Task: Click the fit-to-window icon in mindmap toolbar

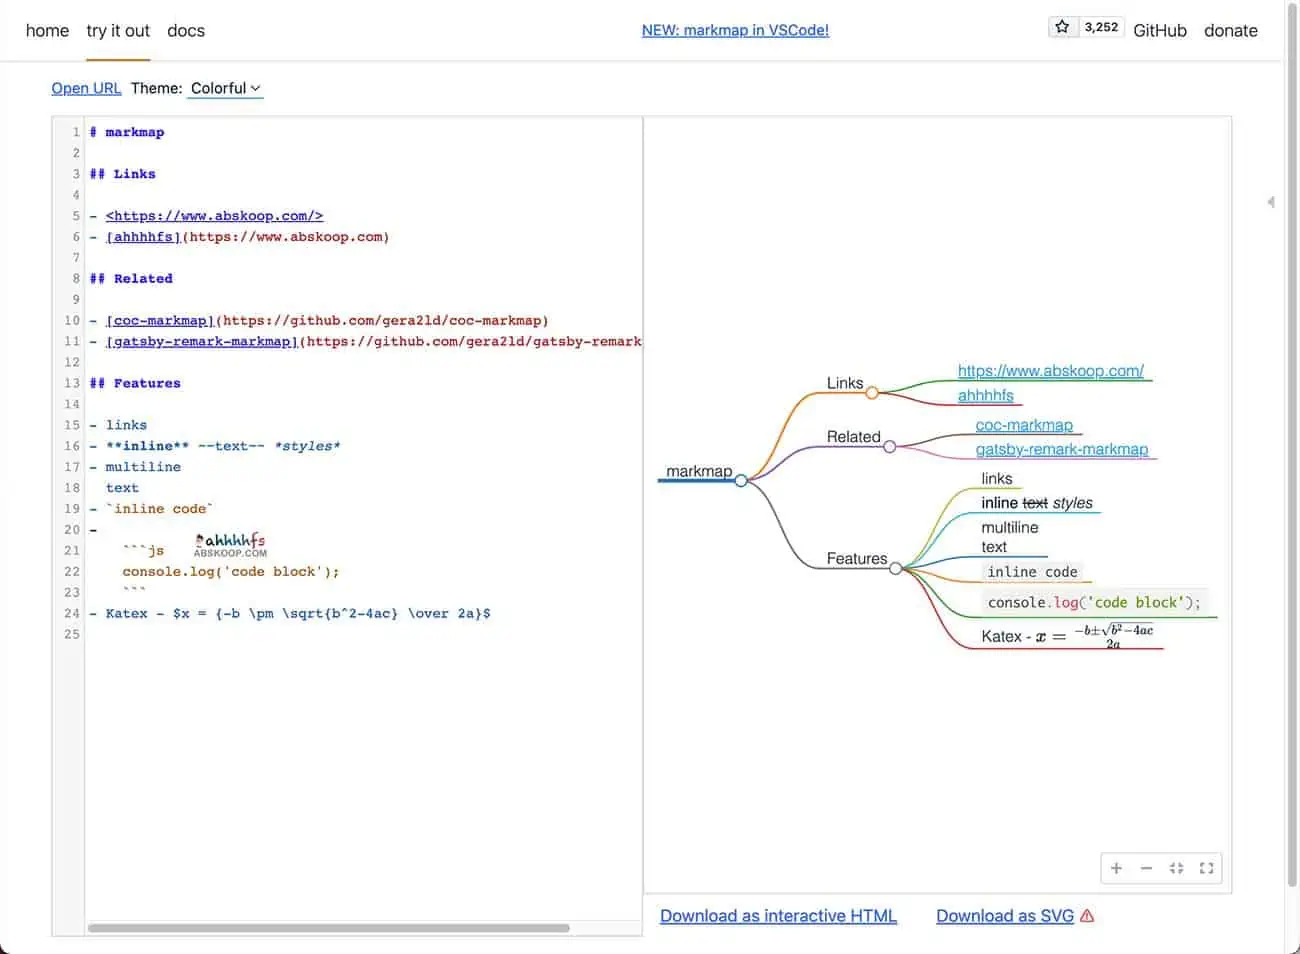Action: coord(1176,868)
